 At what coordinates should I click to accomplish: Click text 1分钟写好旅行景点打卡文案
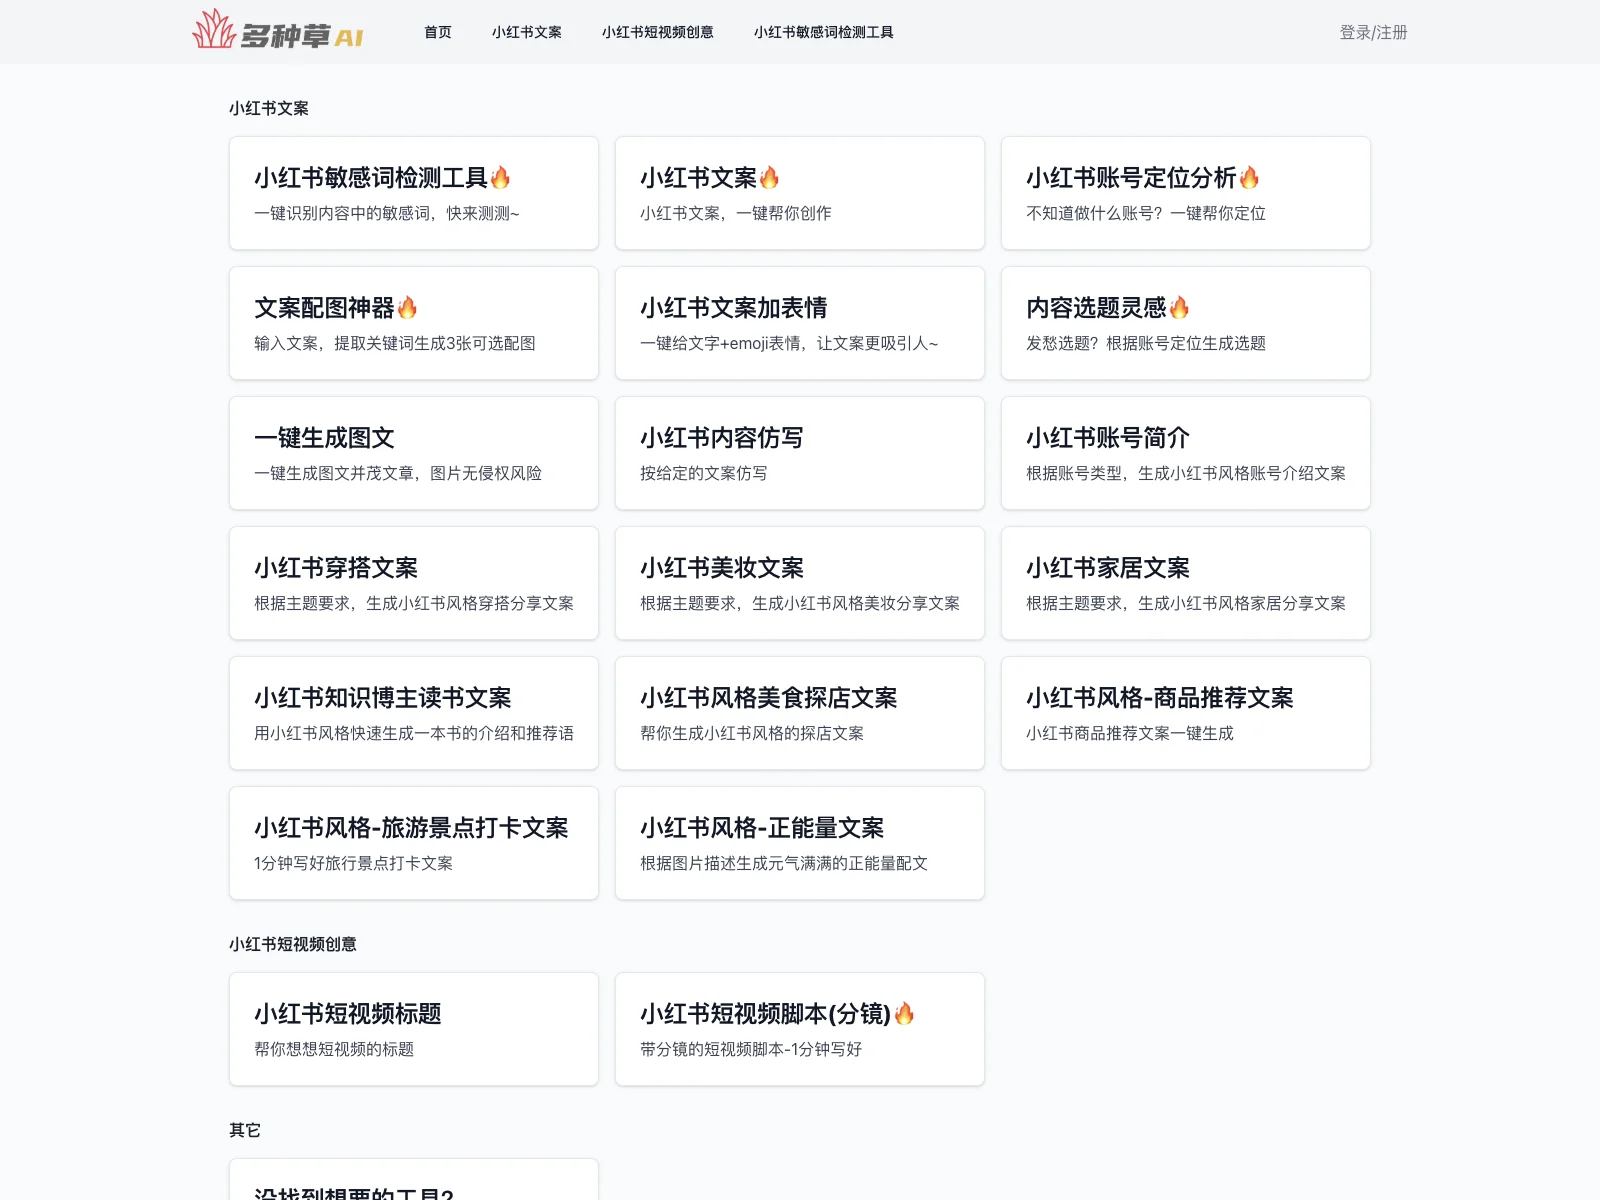[353, 863]
